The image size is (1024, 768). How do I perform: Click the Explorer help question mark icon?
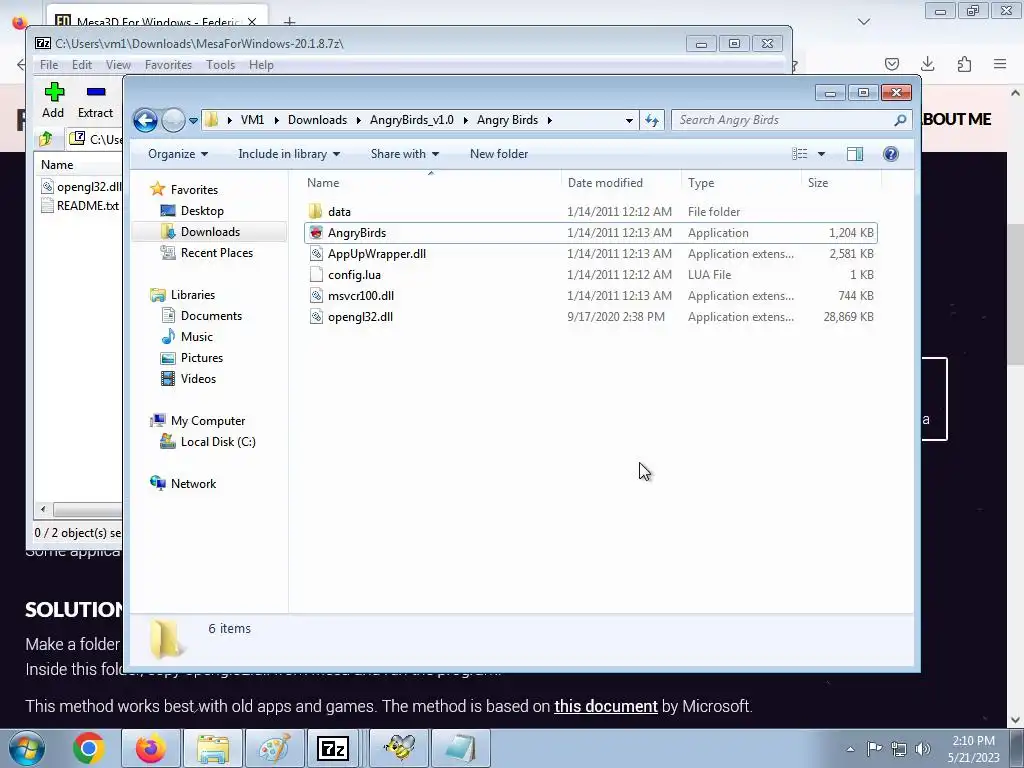point(891,154)
